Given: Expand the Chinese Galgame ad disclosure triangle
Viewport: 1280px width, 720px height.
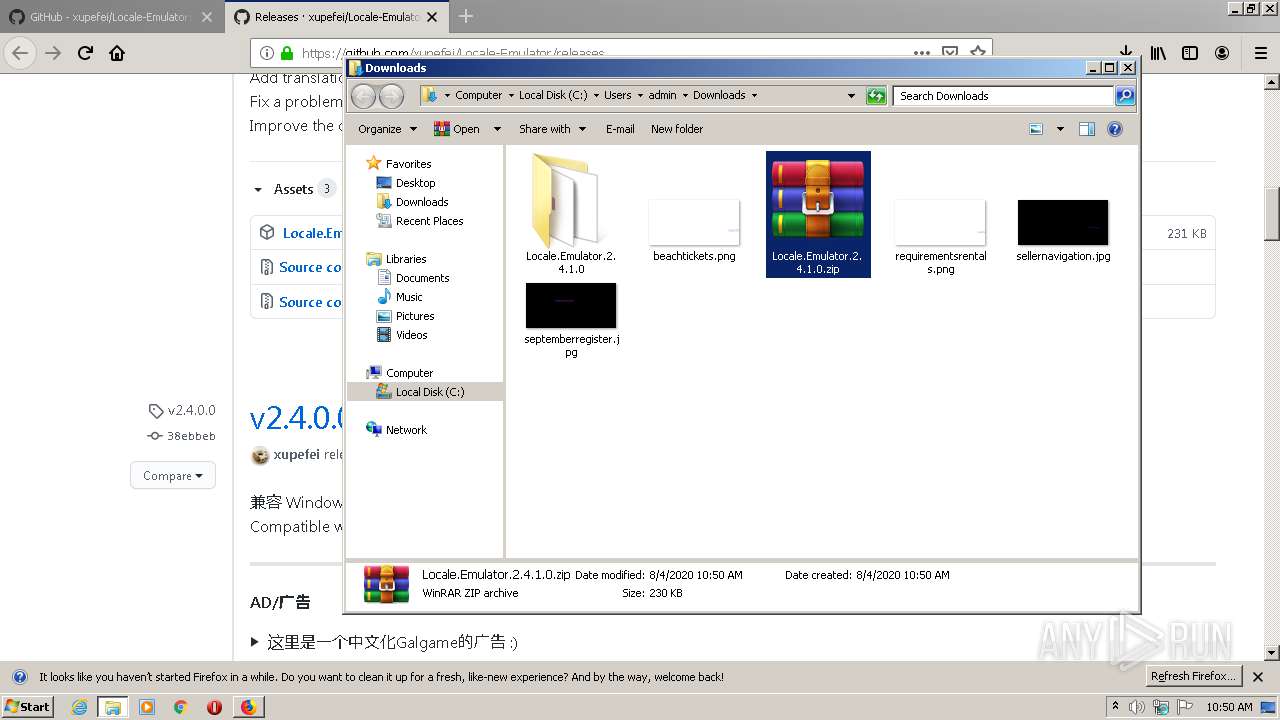Looking at the screenshot, I should 256,642.
